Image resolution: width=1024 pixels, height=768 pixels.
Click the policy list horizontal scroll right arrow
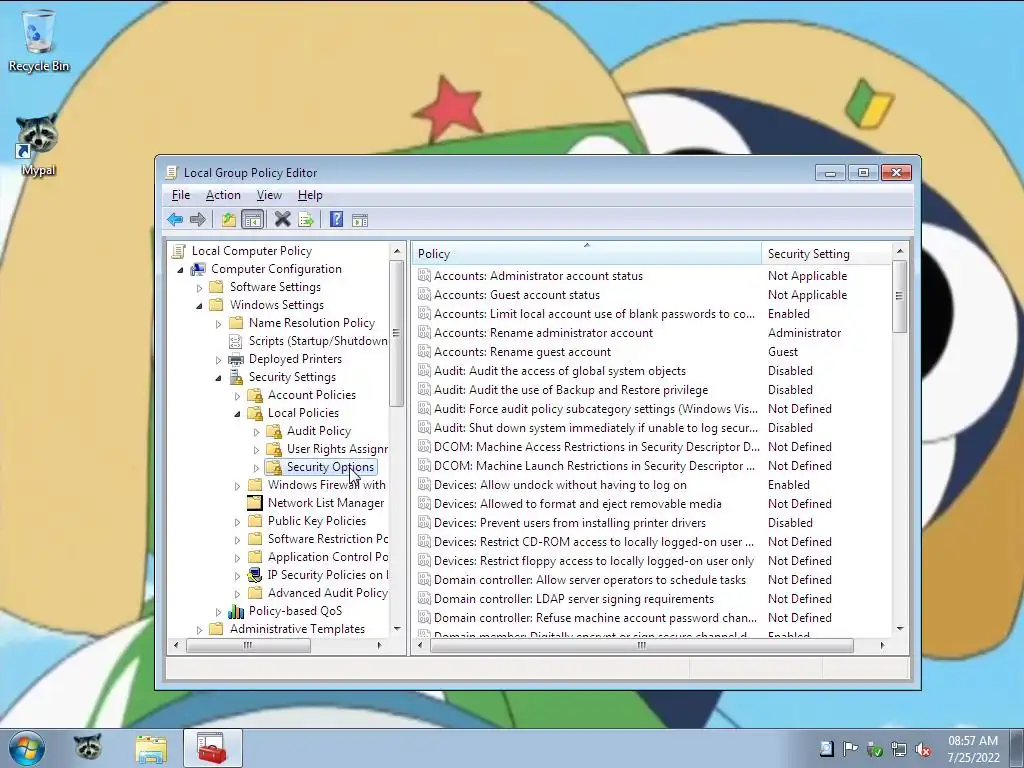tap(882, 645)
